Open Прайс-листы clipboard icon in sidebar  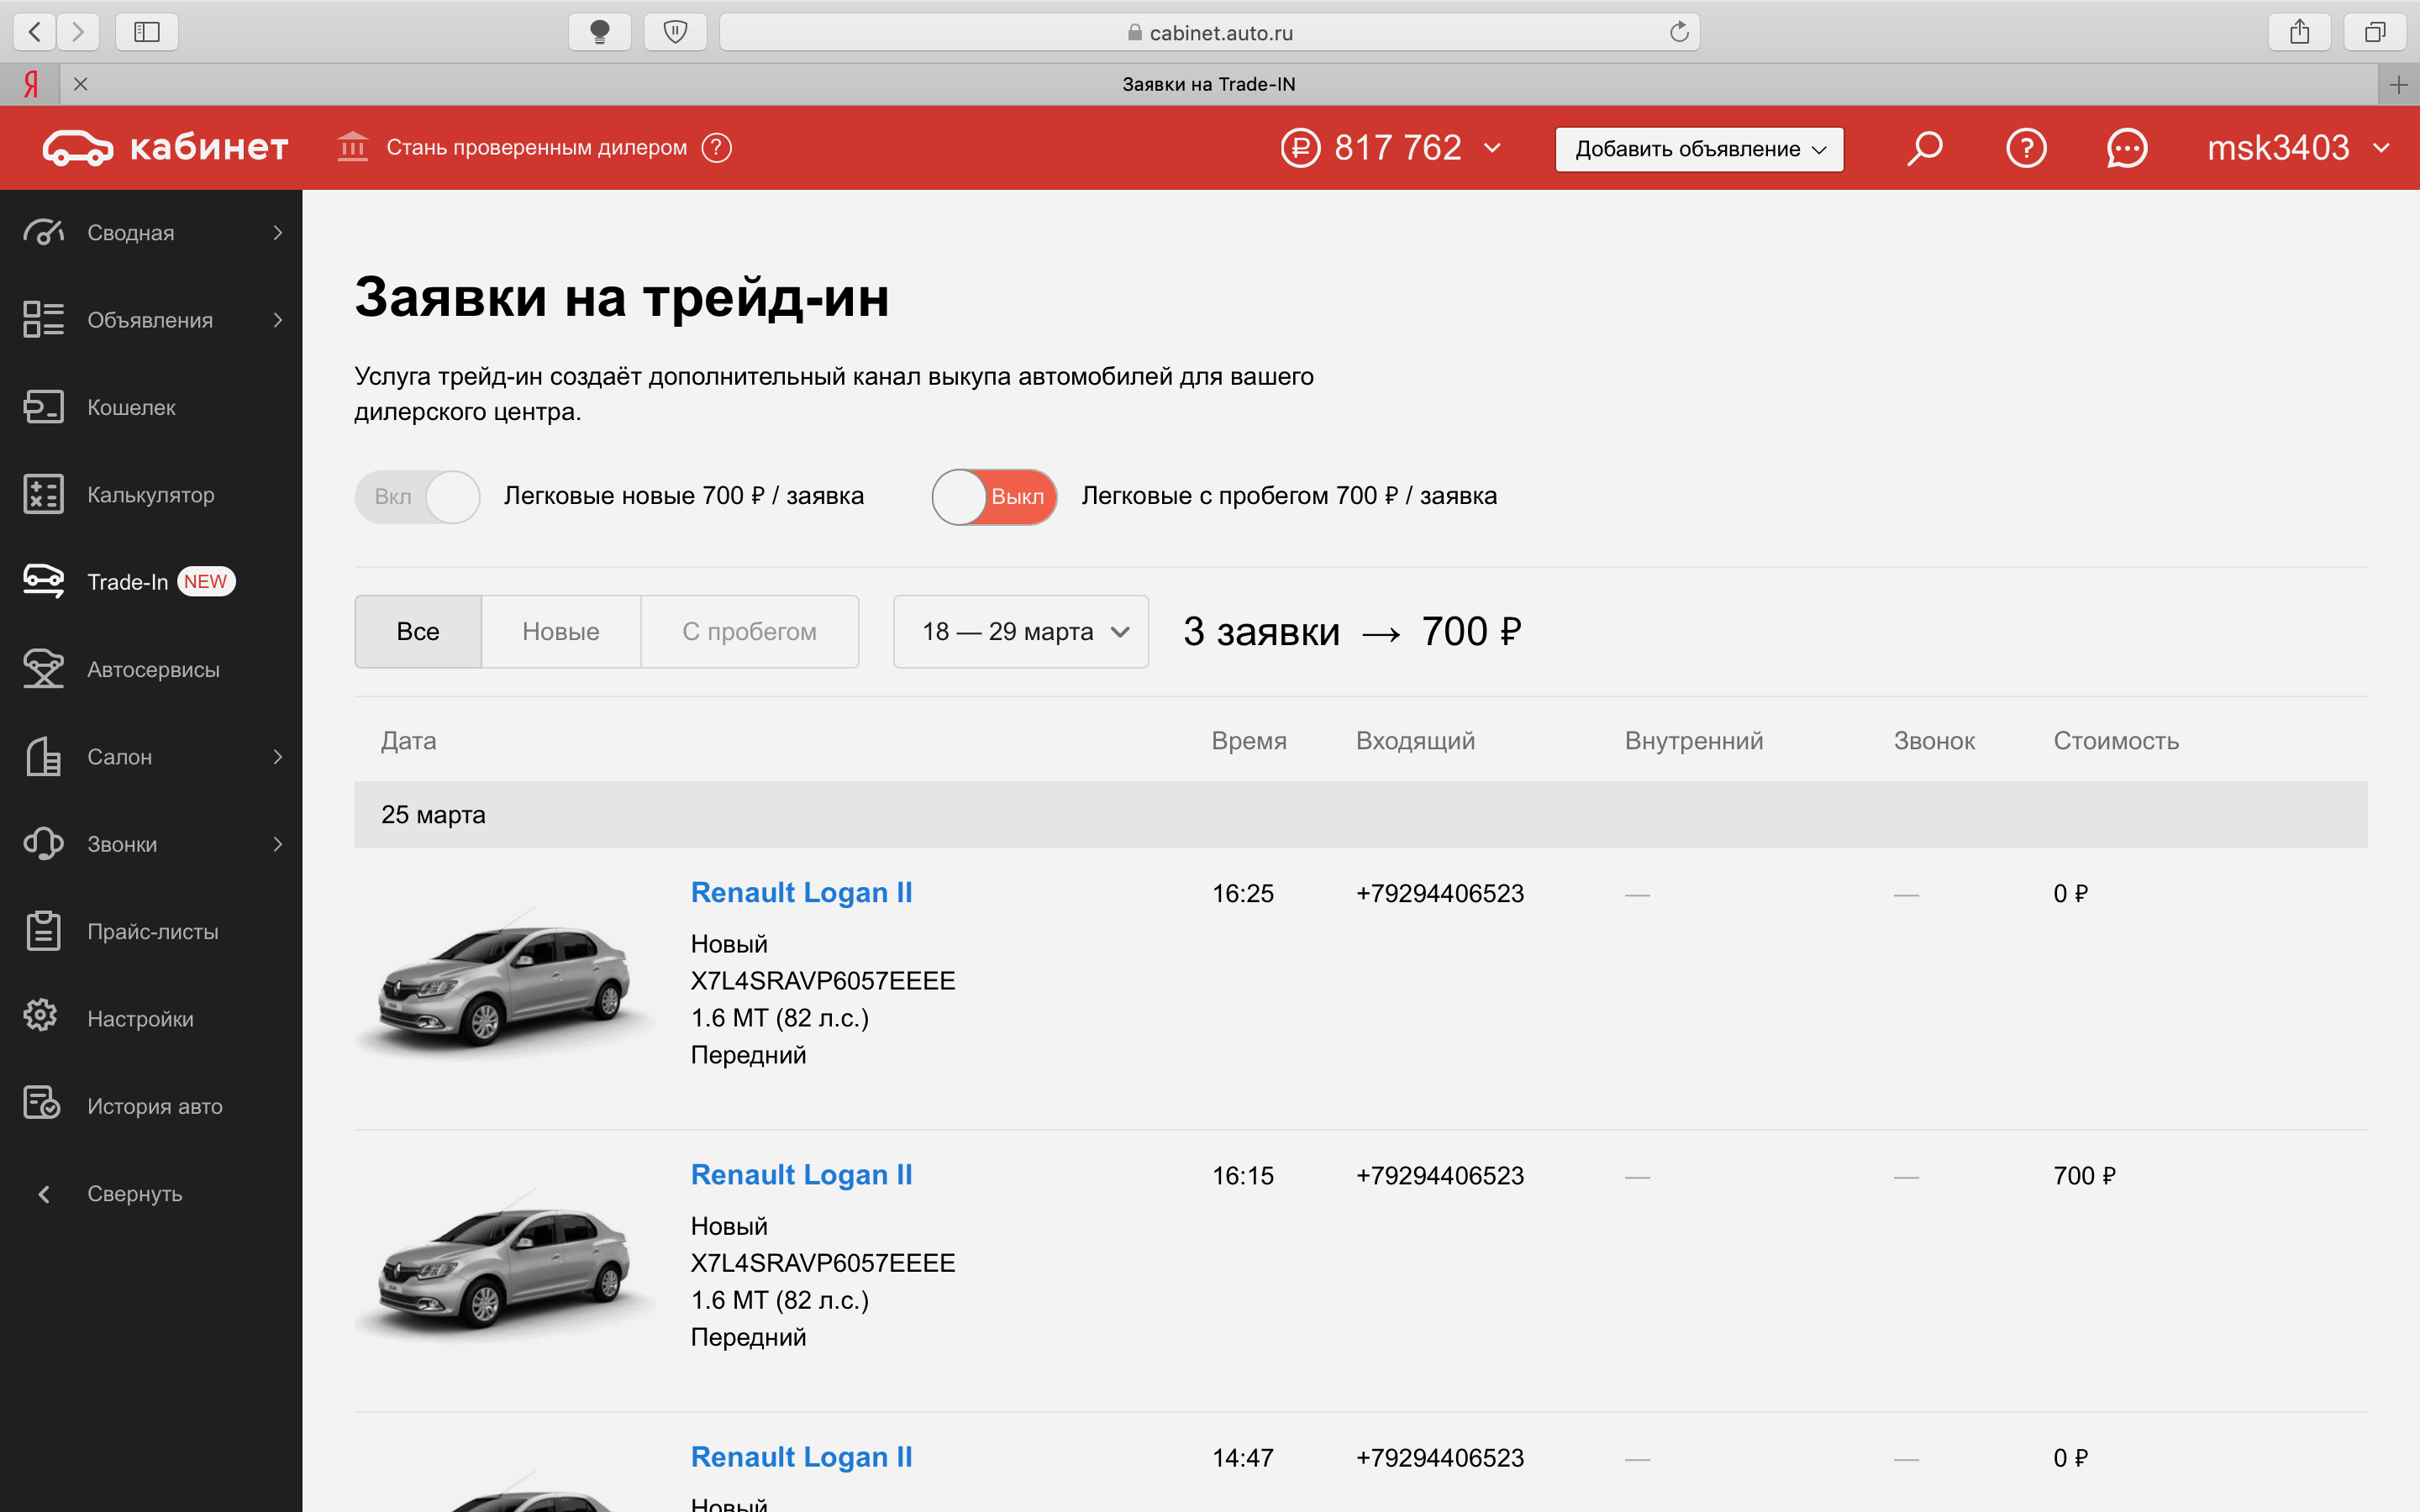(x=43, y=931)
